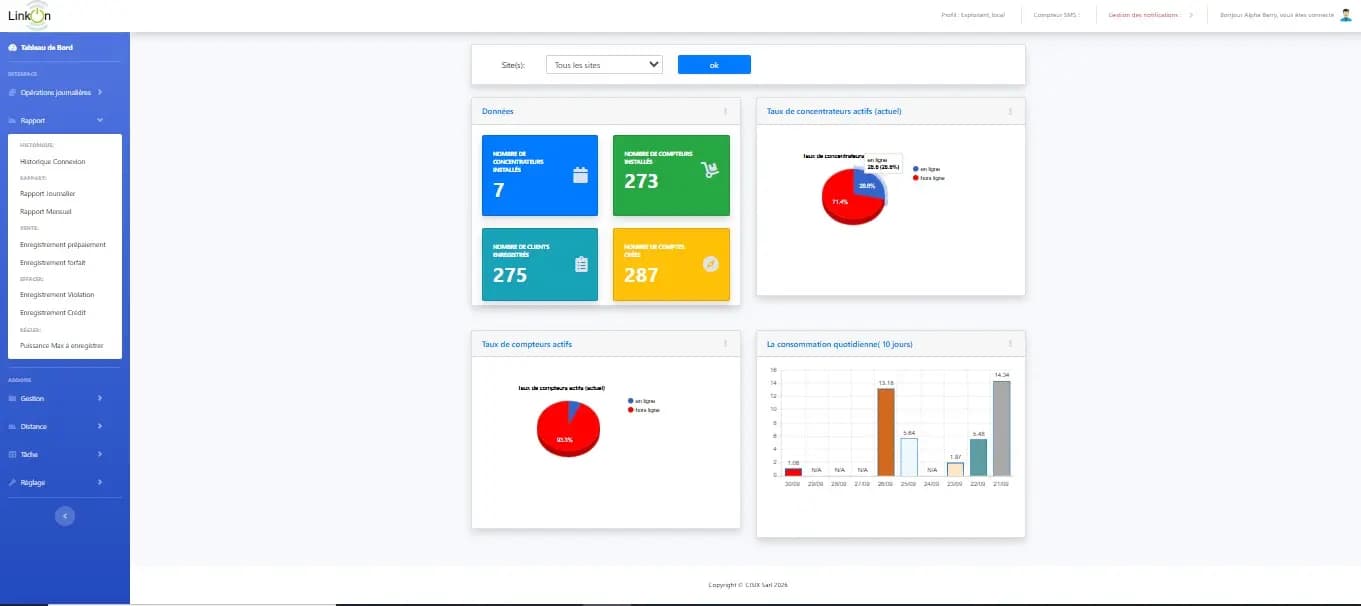
Task: Click the Tableau de Bord dashboard icon
Action: point(12,47)
